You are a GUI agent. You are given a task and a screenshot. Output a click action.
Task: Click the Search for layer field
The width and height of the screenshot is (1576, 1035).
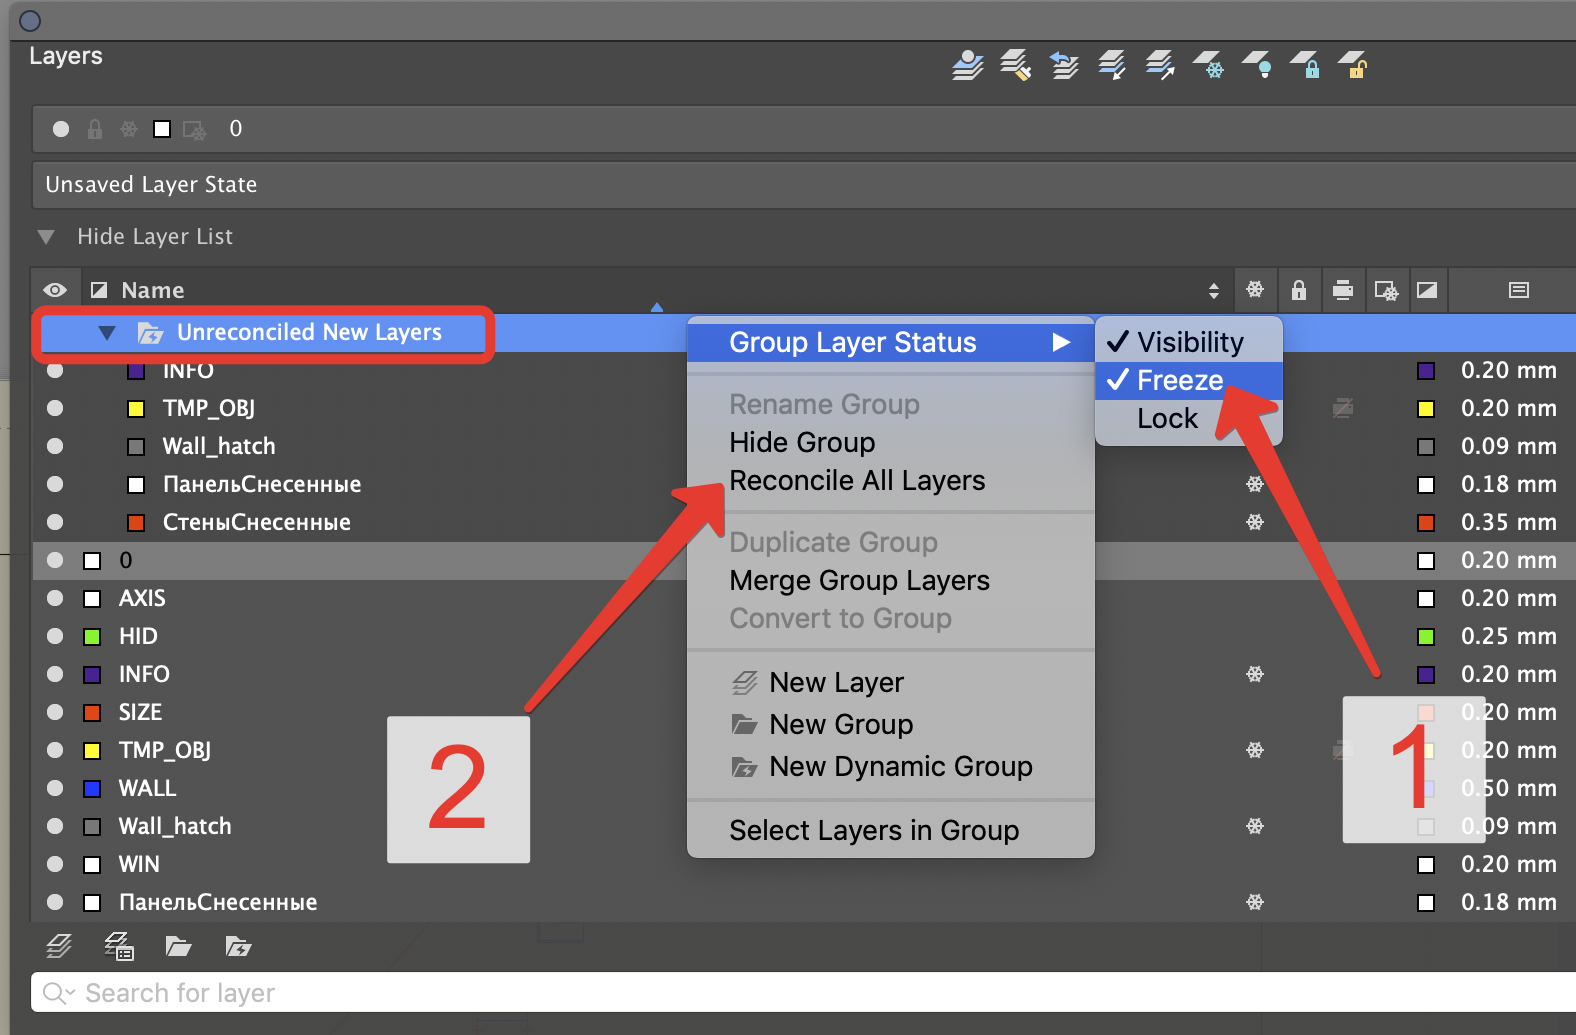[803, 993]
